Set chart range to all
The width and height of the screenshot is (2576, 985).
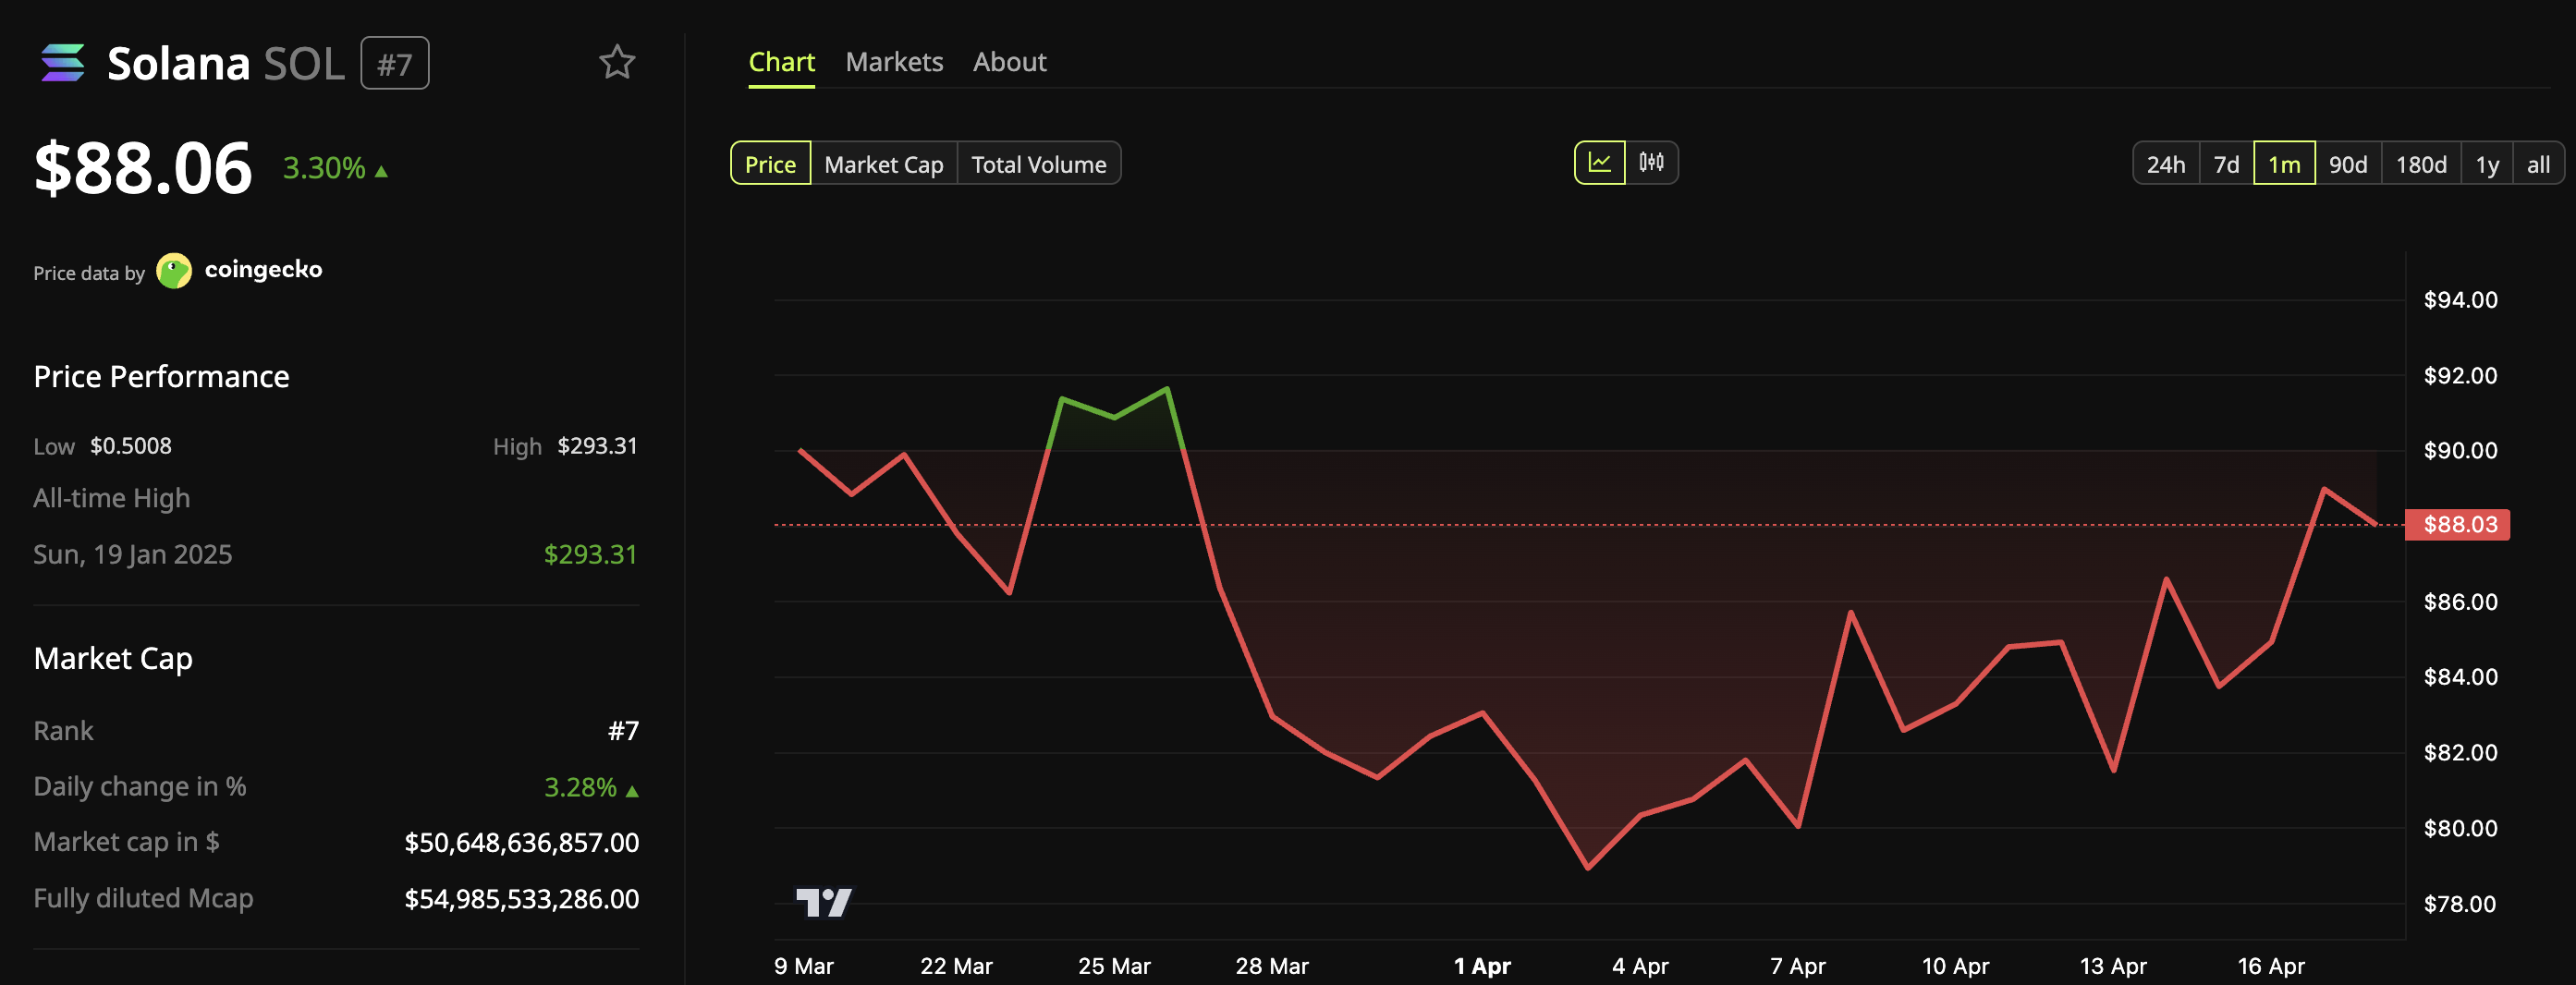pyautogui.click(x=2538, y=164)
